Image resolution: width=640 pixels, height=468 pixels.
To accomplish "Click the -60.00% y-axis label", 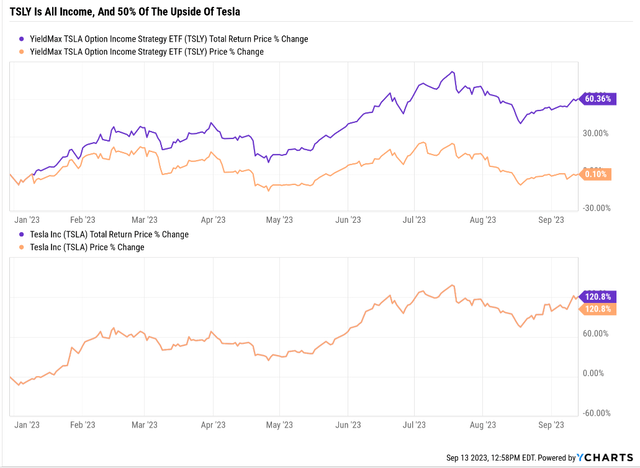I will 595,412.
